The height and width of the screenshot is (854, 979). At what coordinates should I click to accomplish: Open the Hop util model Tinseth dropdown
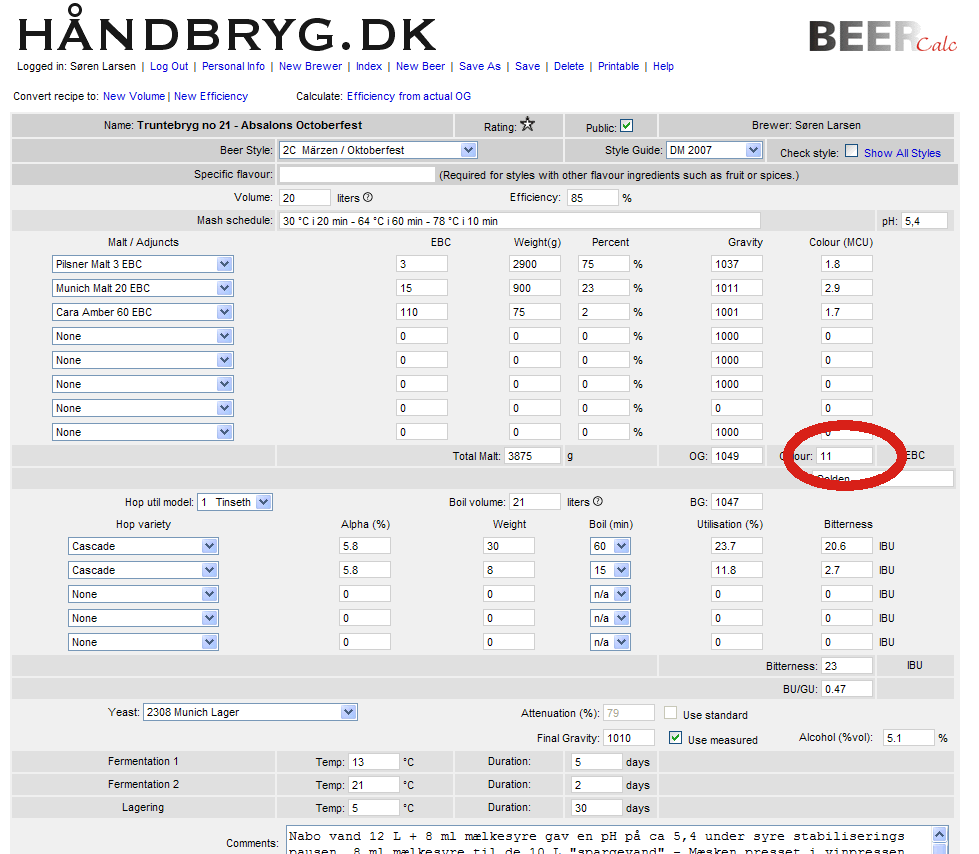click(x=235, y=502)
